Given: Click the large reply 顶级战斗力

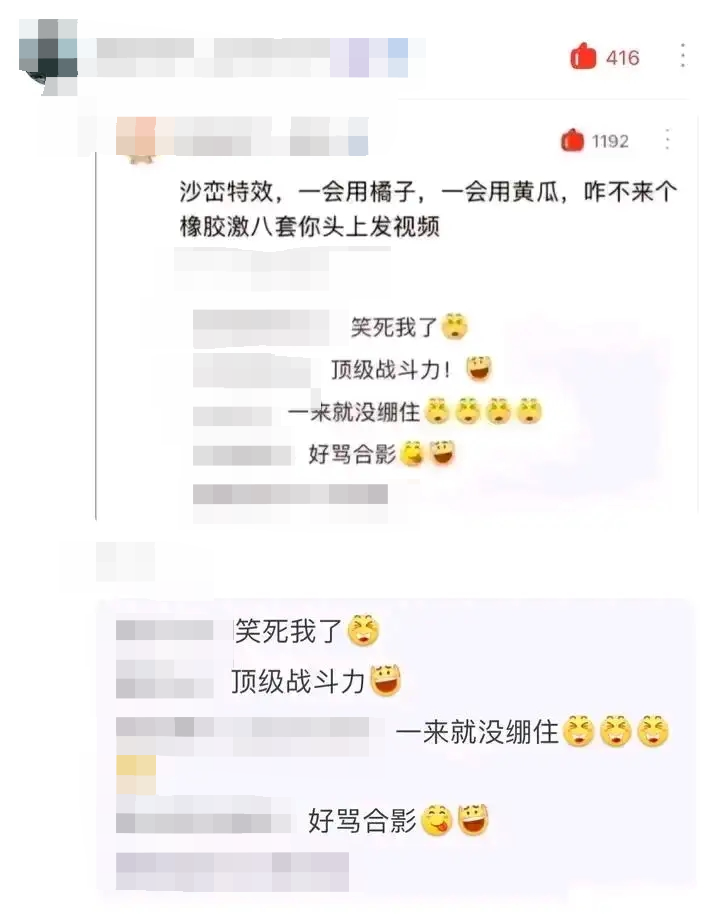Looking at the screenshot, I should click(x=298, y=681).
